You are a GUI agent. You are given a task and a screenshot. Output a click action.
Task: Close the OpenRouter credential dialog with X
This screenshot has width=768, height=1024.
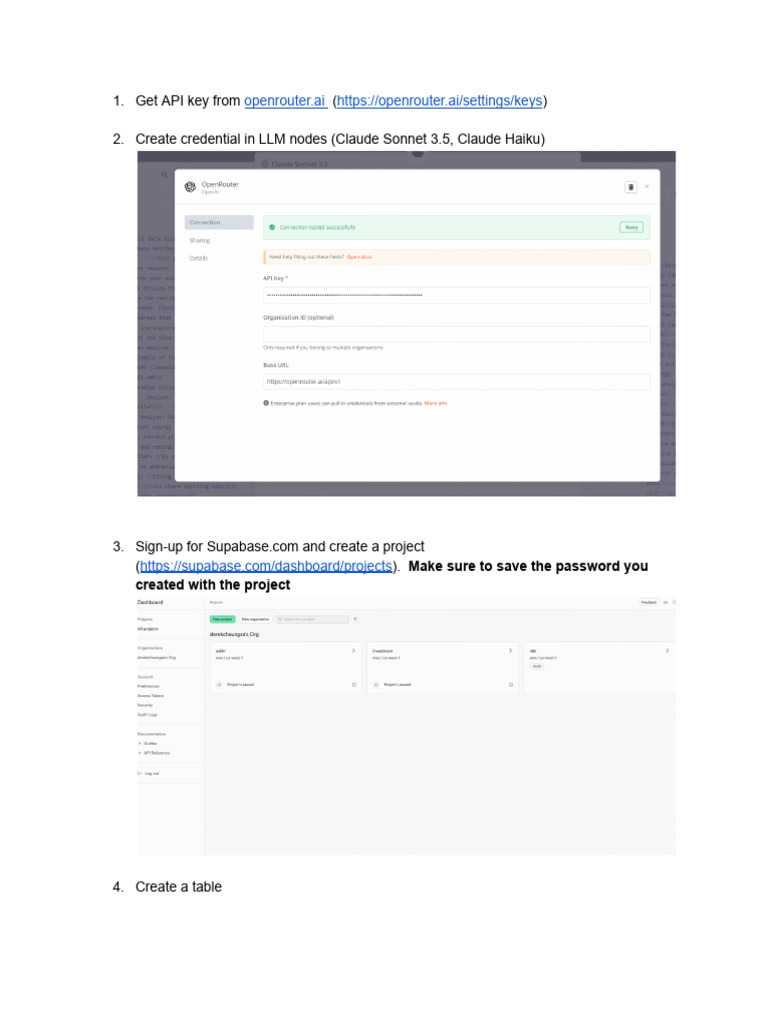coord(647,187)
